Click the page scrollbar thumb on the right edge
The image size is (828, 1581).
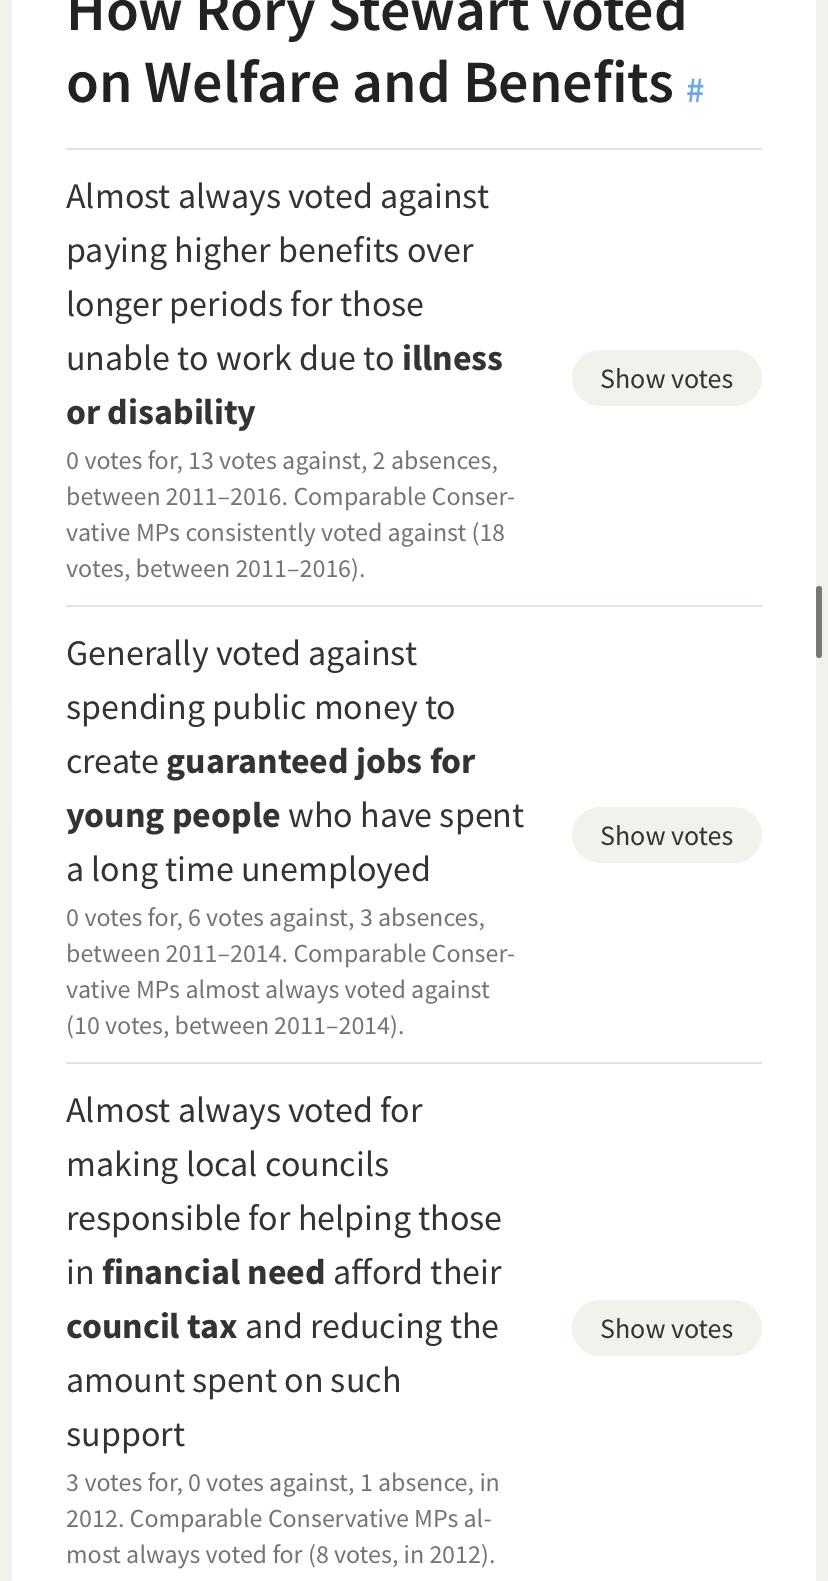(x=820, y=622)
